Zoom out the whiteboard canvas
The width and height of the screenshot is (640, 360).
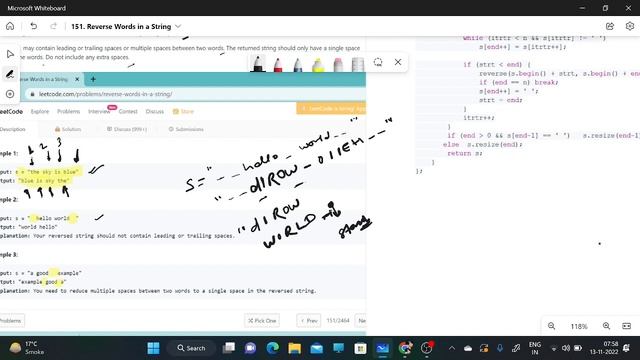pyautogui.click(x=551, y=326)
